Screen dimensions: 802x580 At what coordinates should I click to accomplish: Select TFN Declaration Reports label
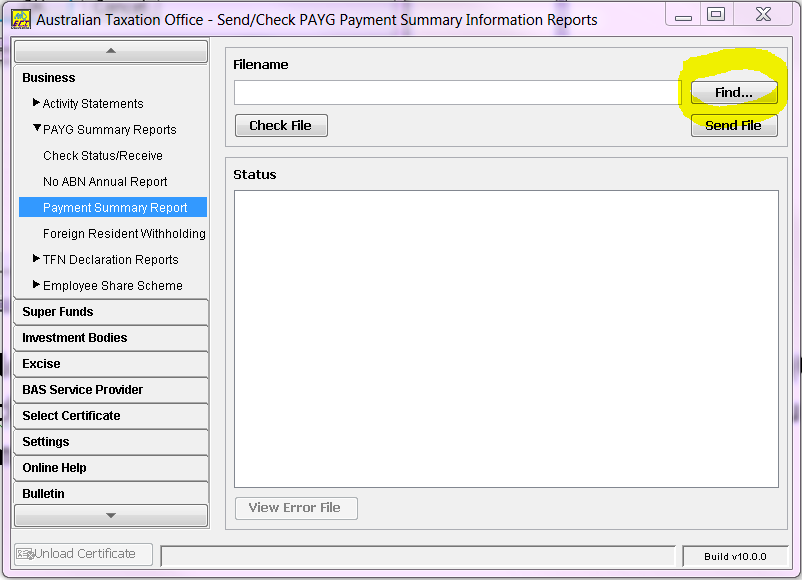click(110, 260)
